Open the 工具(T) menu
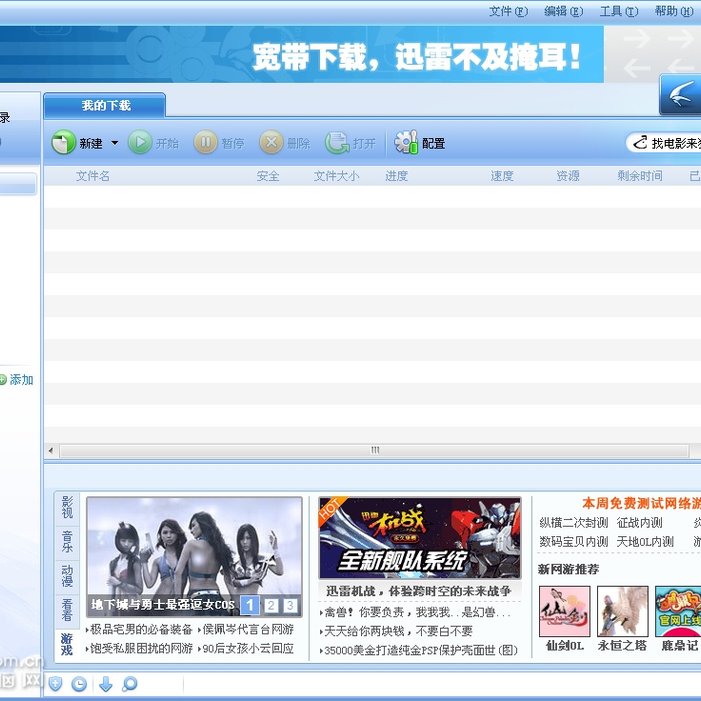This screenshot has height=701, width=701. (x=619, y=11)
